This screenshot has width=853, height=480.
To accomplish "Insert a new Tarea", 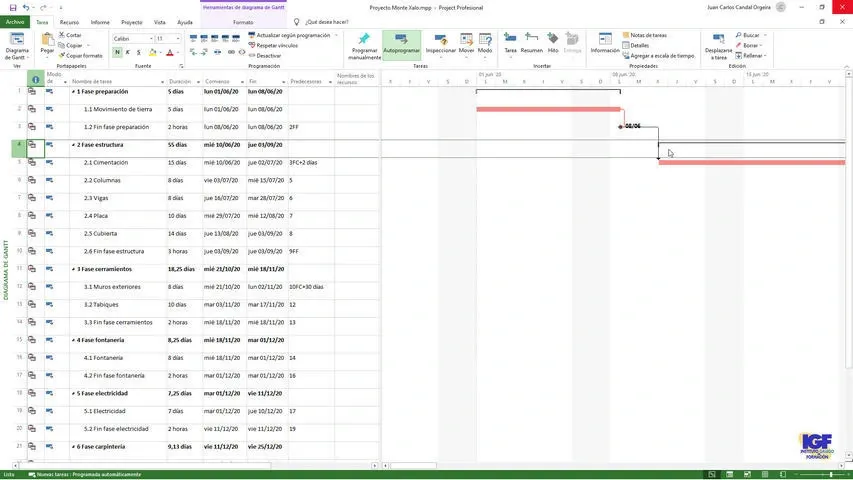I will pyautogui.click(x=510, y=45).
